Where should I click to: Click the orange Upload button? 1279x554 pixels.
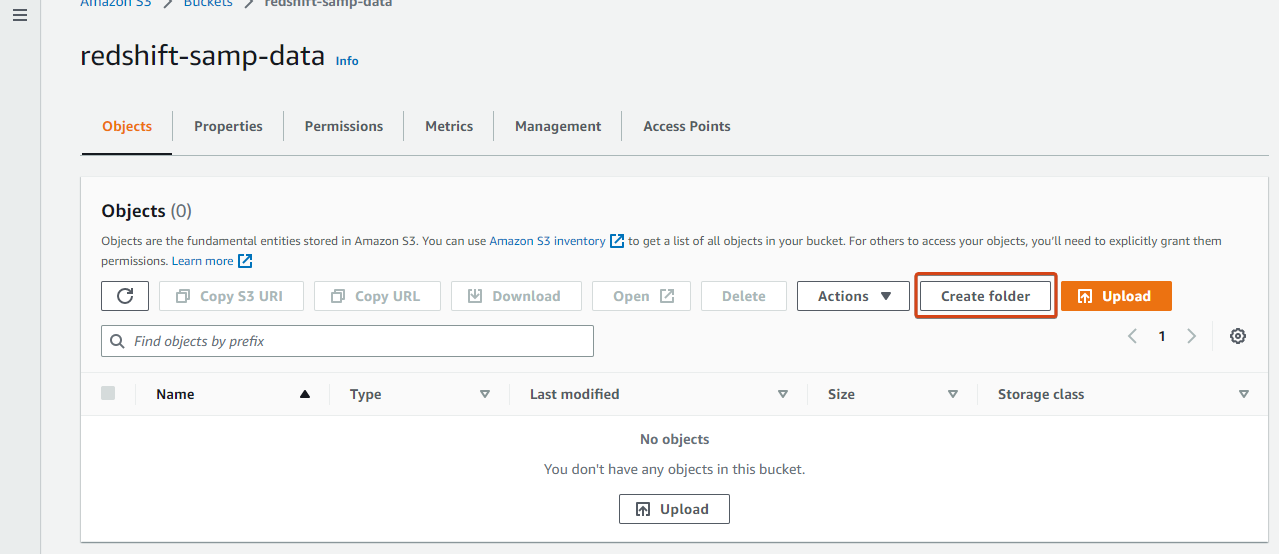(1116, 296)
